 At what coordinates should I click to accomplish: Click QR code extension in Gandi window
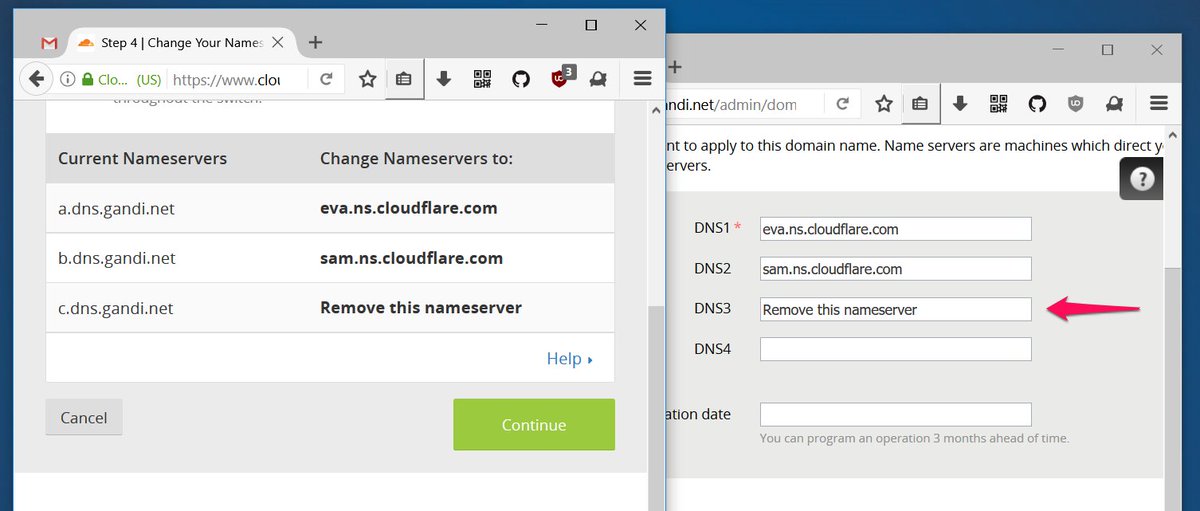(998, 104)
